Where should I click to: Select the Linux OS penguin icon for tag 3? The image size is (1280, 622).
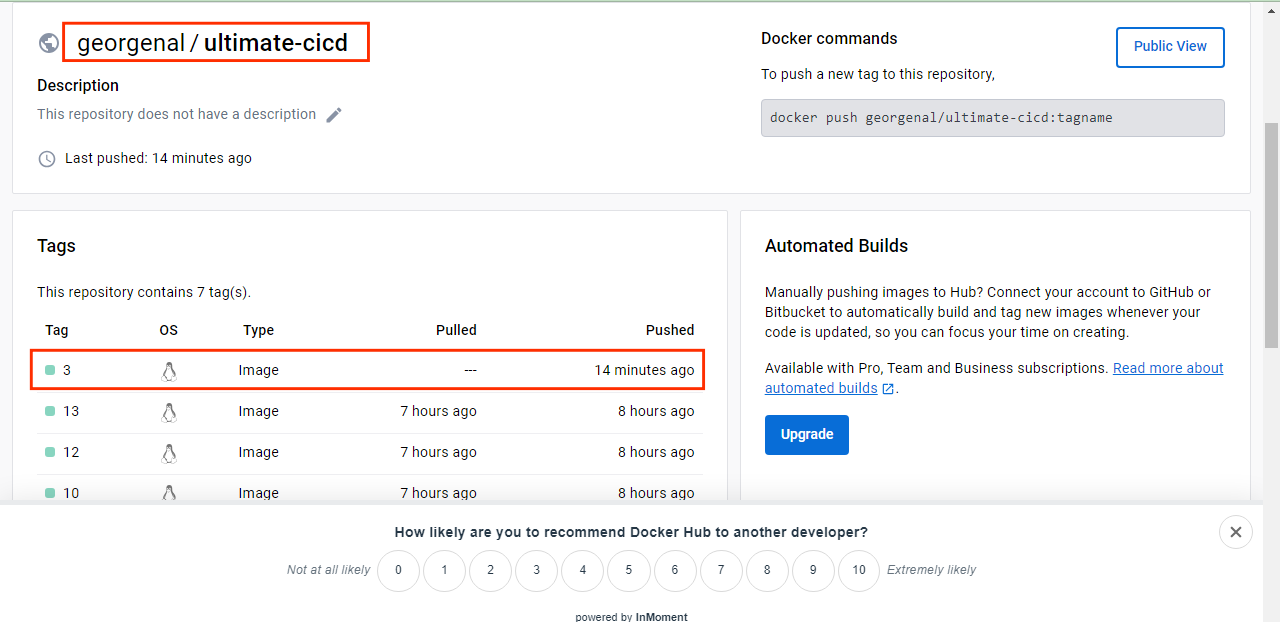tap(169, 370)
